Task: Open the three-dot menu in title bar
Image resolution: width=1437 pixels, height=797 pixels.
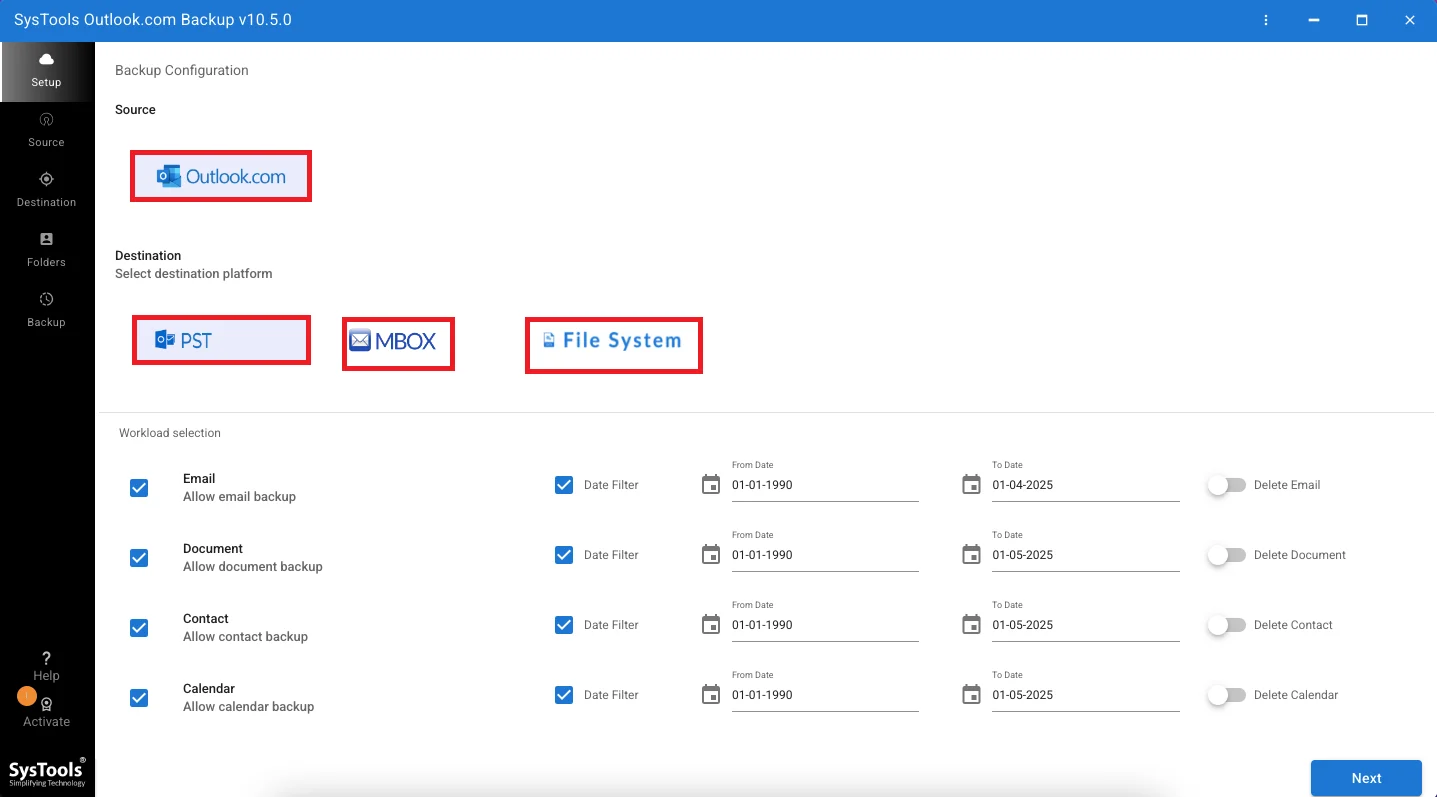Action: point(1266,20)
